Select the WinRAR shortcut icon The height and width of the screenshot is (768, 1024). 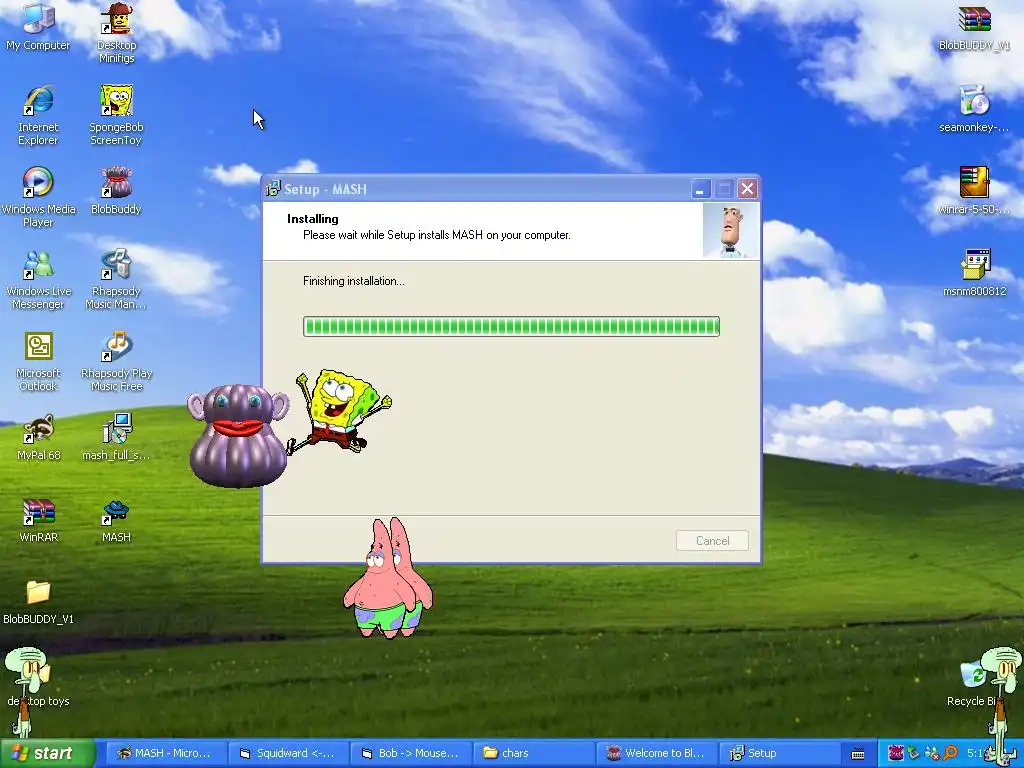coord(38,519)
